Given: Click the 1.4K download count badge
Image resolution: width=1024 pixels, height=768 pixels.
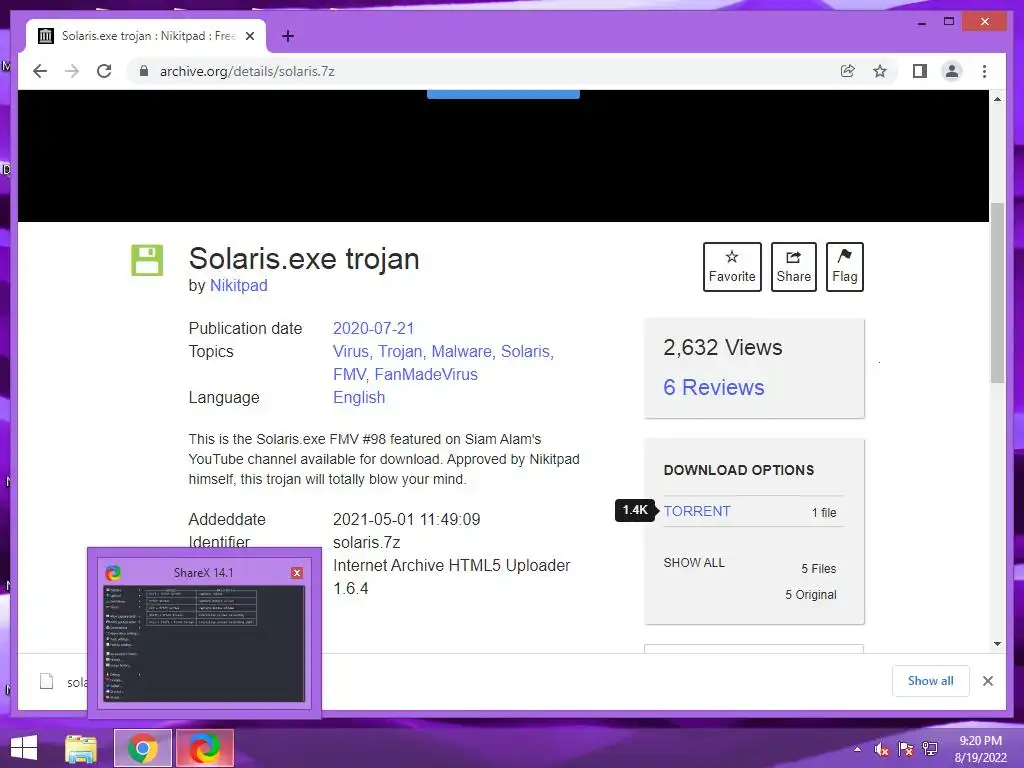Looking at the screenshot, I should [634, 510].
